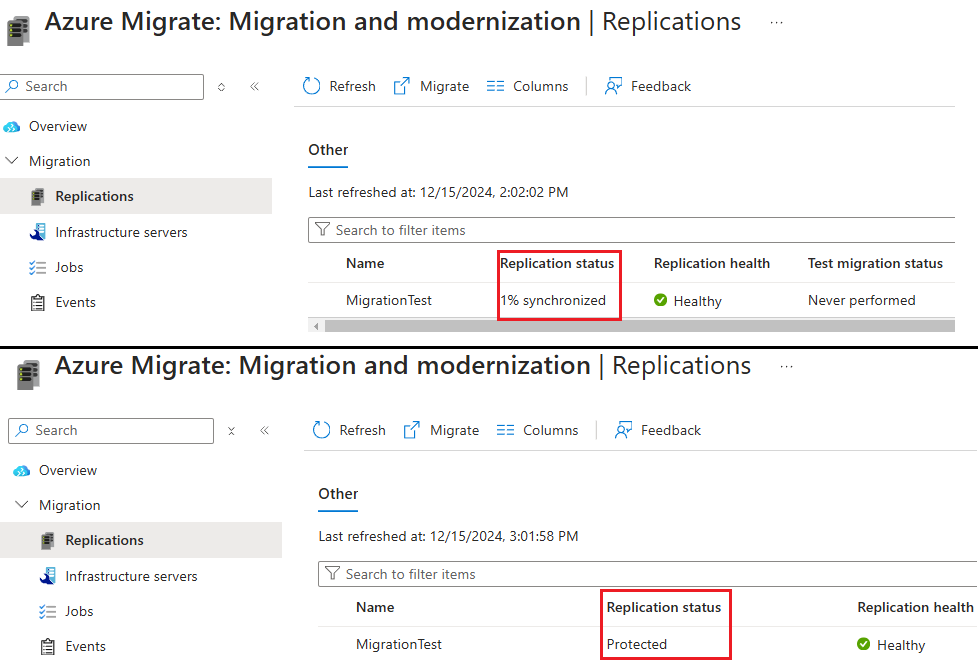Select the Other tab in bottom panel
The width and height of the screenshot is (978, 660).
[x=338, y=494]
